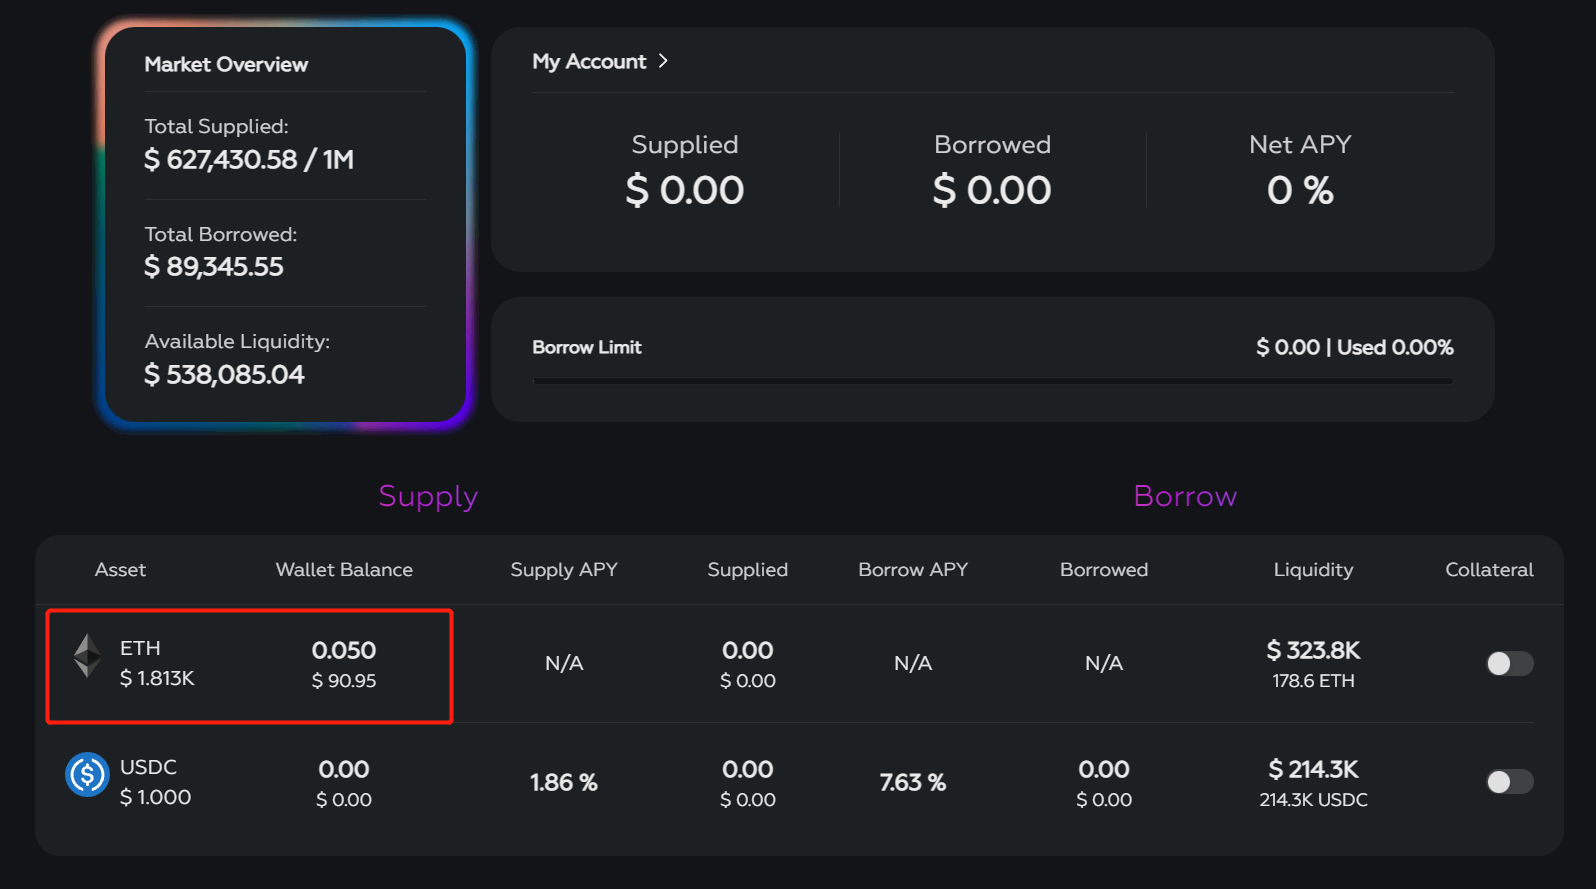
Task: Click USDC Borrow APY 7.63 %
Action: point(913,782)
